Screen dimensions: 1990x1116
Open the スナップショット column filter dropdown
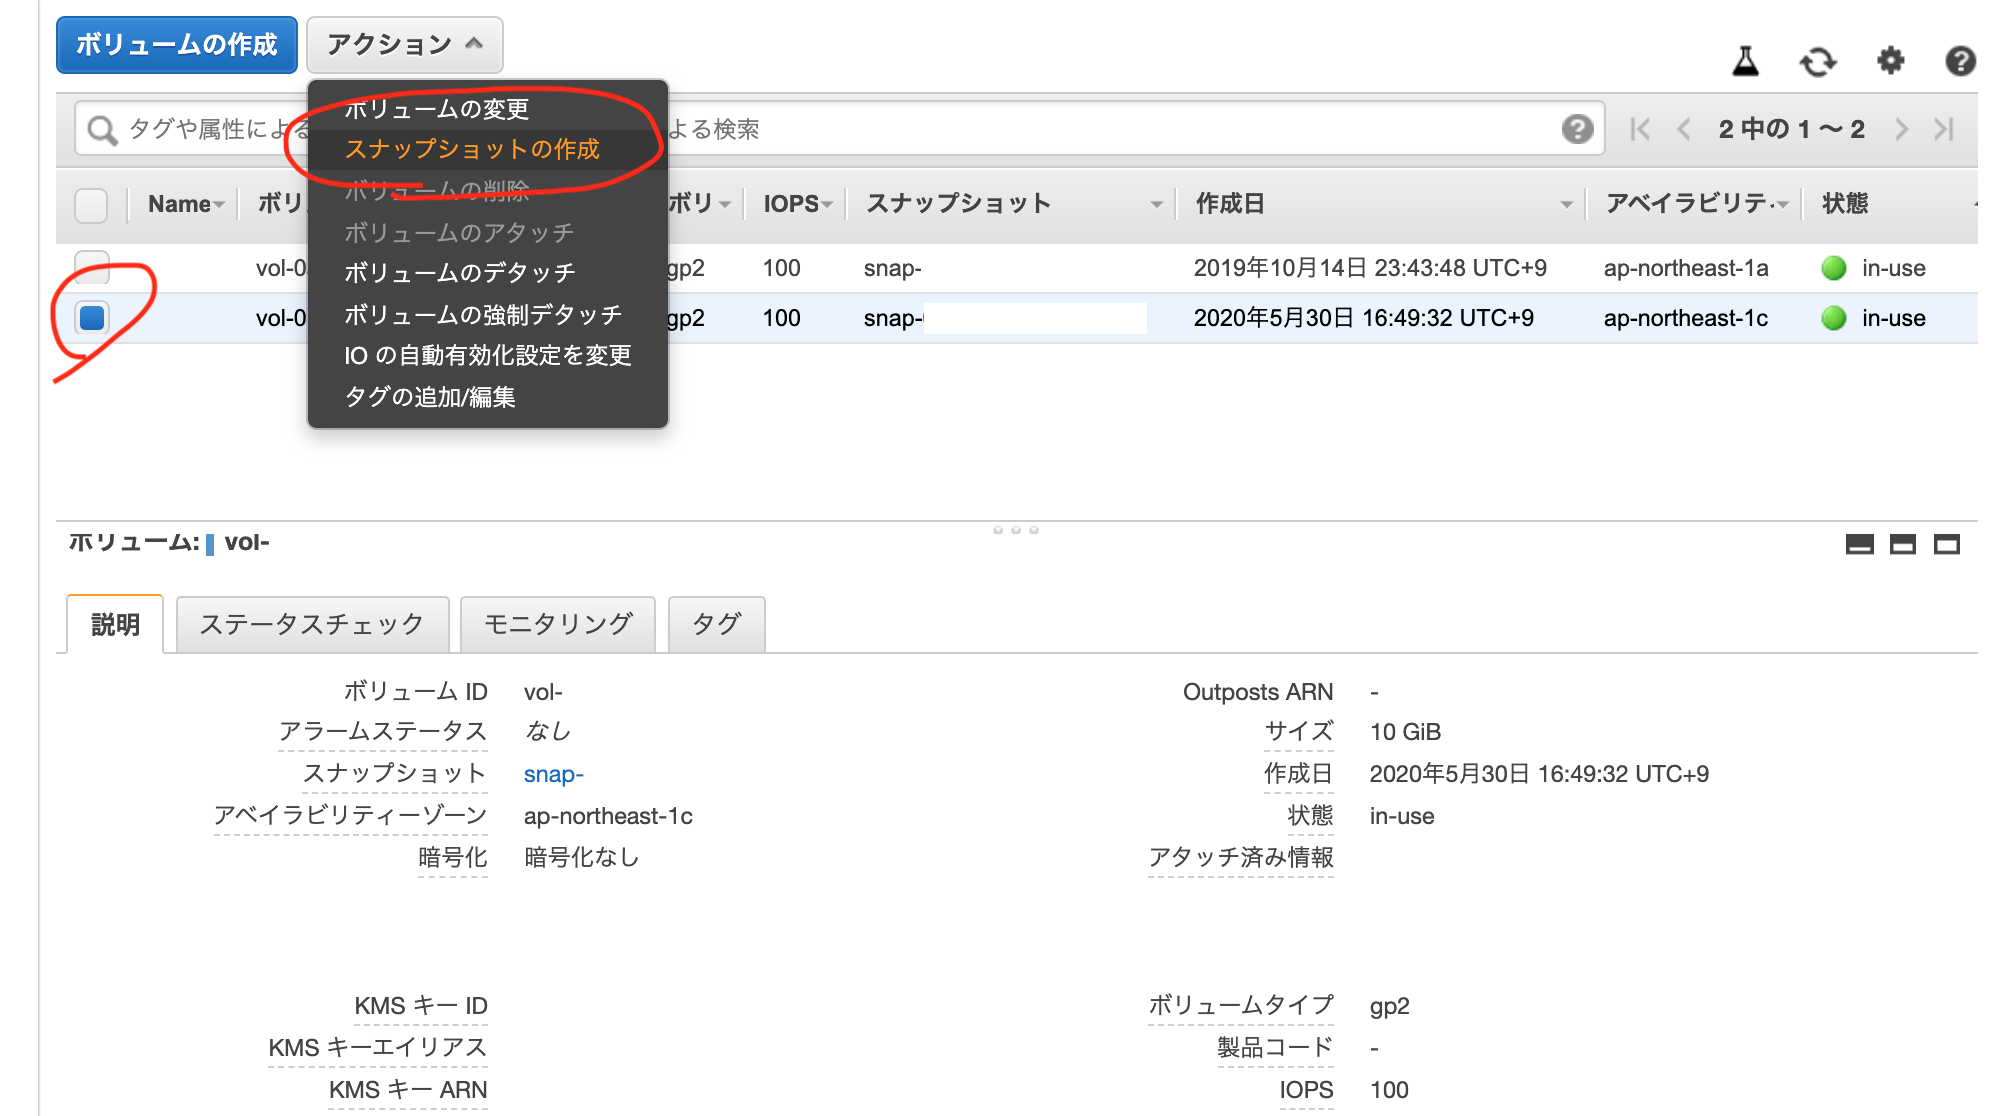tap(1157, 203)
